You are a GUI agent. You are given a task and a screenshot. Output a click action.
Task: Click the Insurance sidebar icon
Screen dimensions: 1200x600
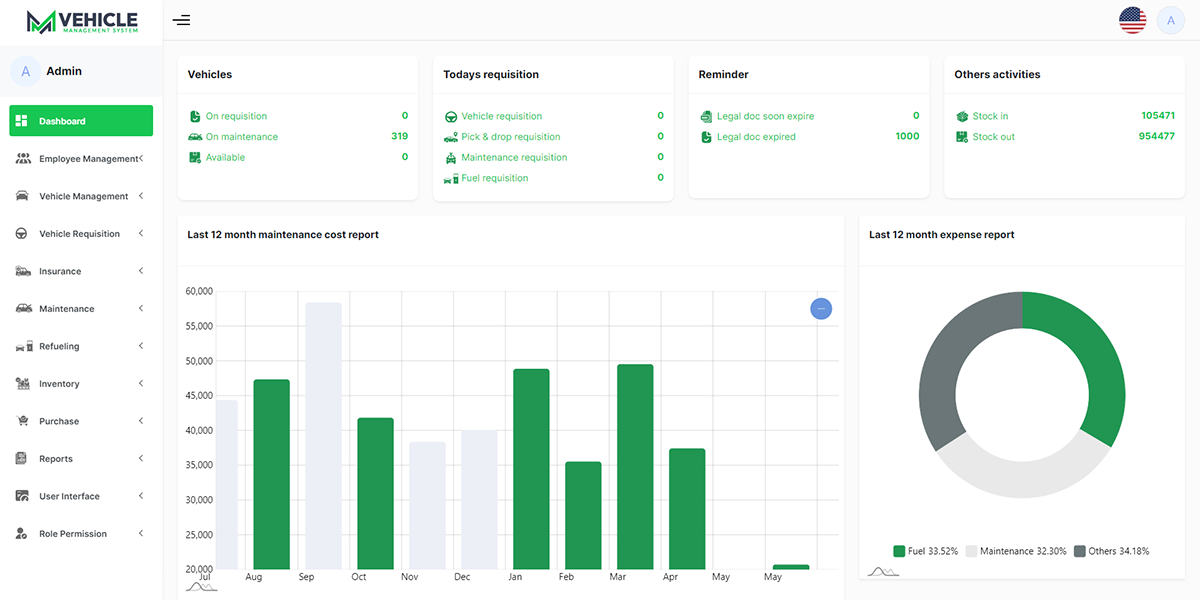[x=22, y=272]
